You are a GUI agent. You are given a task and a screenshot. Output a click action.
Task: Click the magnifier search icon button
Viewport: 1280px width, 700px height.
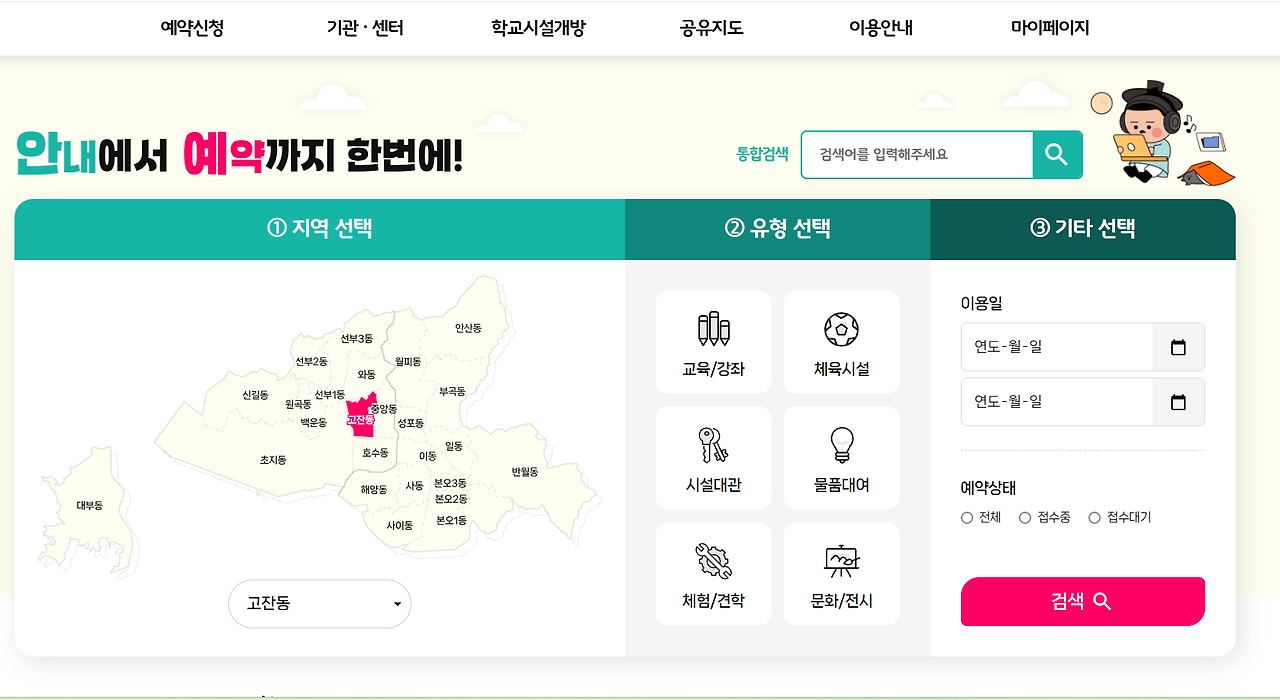[1057, 155]
